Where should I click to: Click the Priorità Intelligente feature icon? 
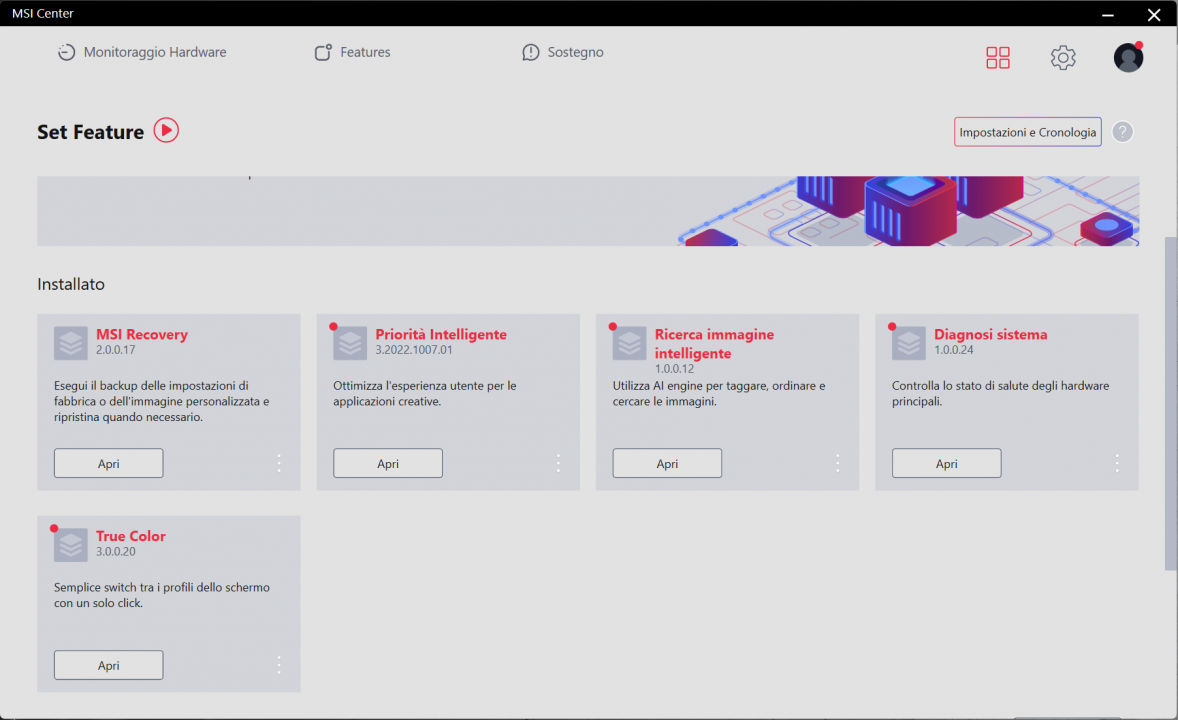coord(350,343)
